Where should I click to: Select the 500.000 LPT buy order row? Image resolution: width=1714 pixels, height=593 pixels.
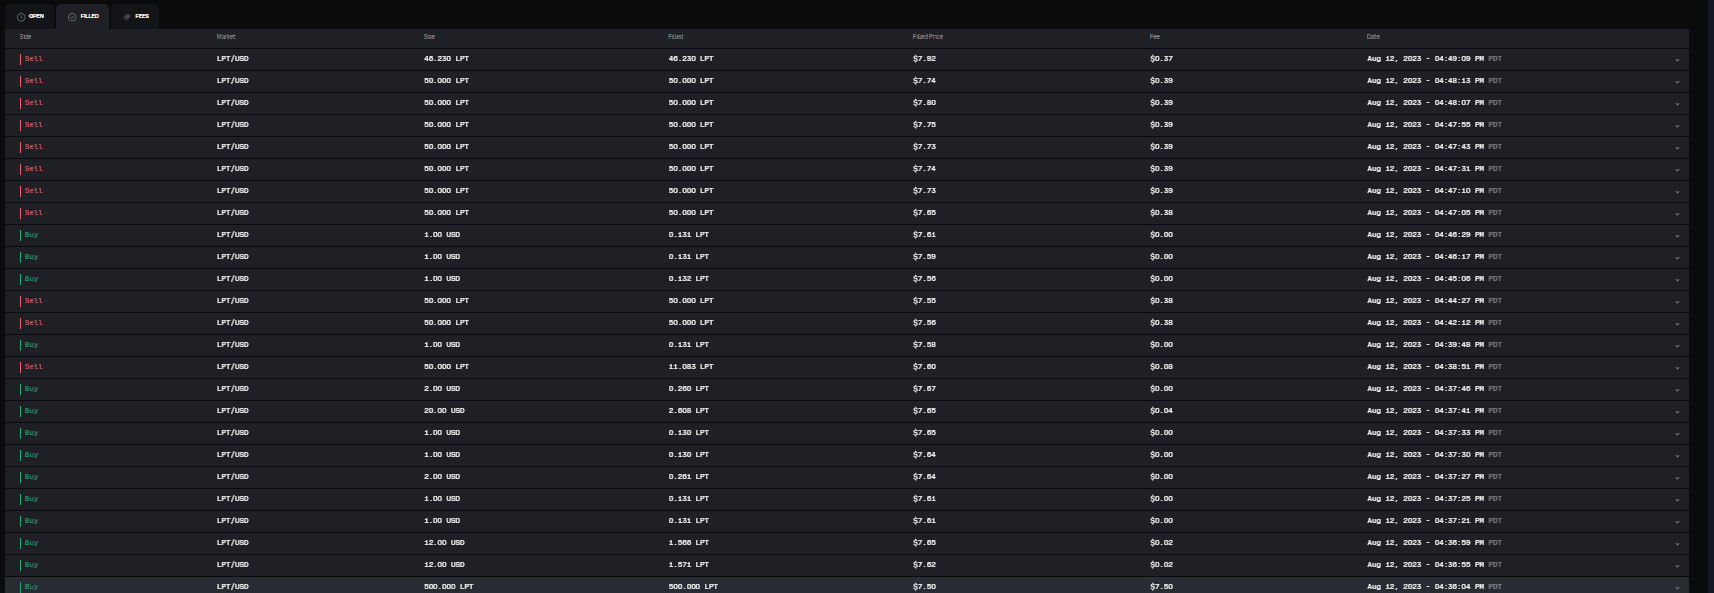(x=448, y=587)
